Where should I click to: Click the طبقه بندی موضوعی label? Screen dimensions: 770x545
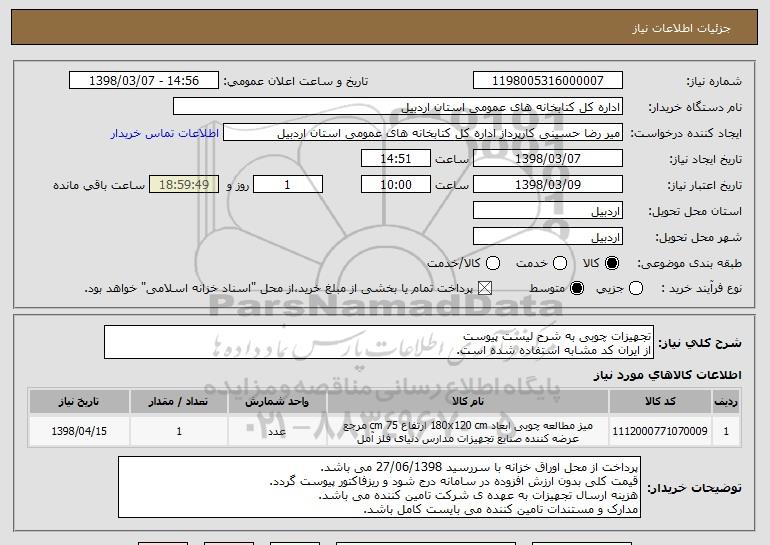(689, 264)
